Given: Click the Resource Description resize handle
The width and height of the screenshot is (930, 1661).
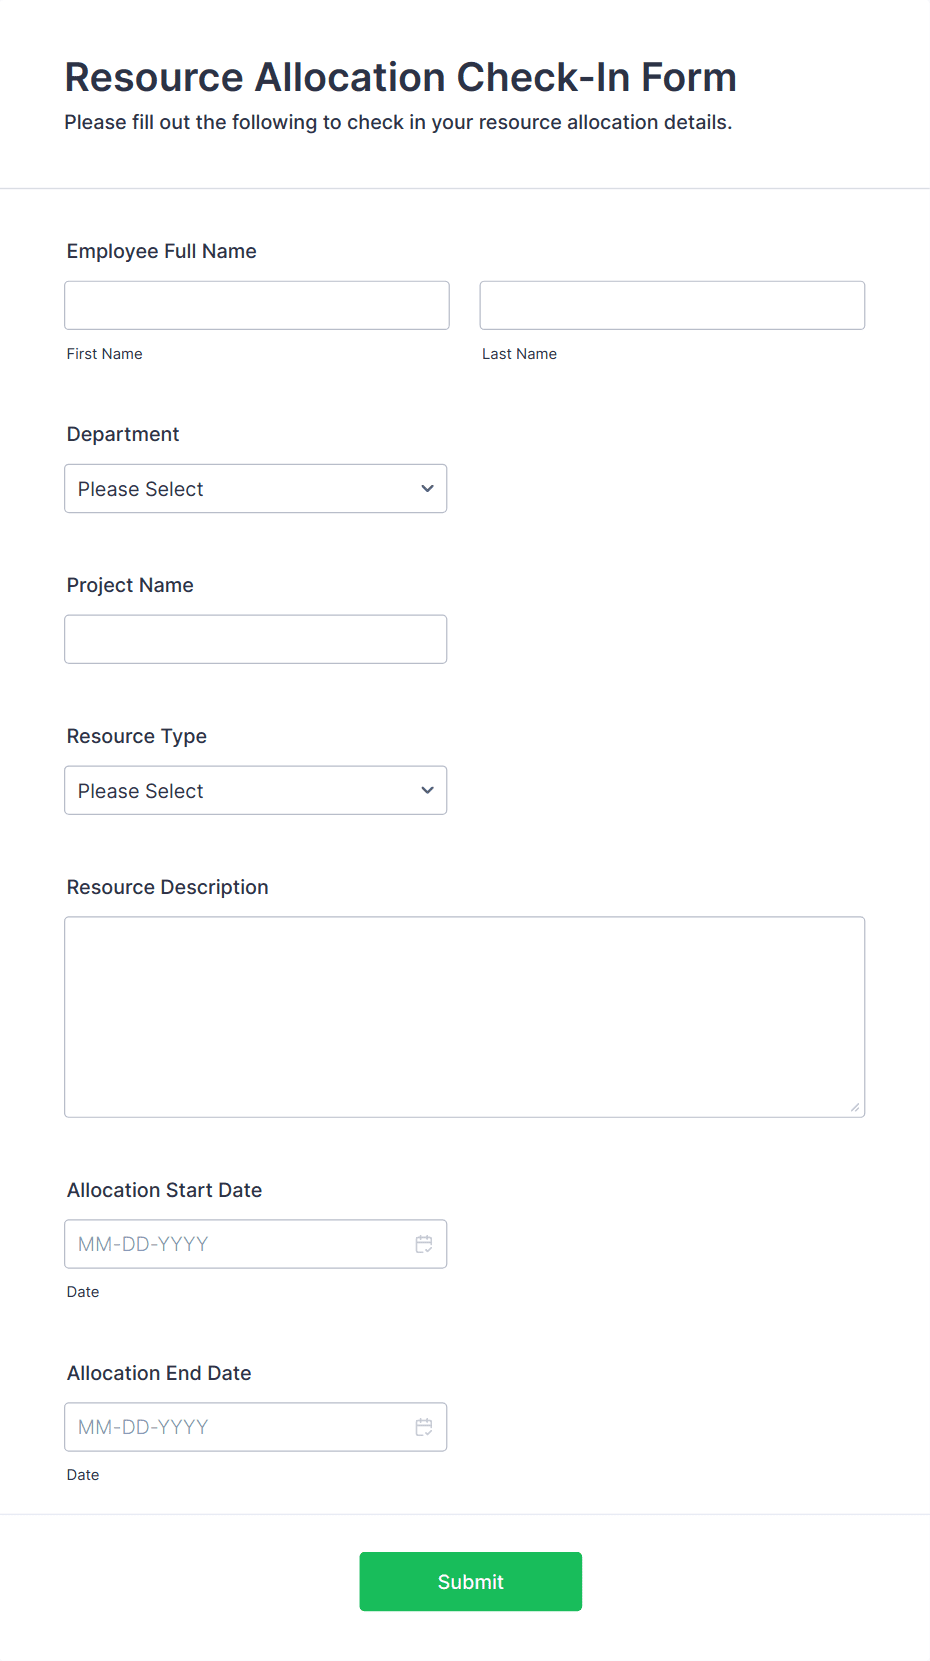Looking at the screenshot, I should (x=855, y=1107).
